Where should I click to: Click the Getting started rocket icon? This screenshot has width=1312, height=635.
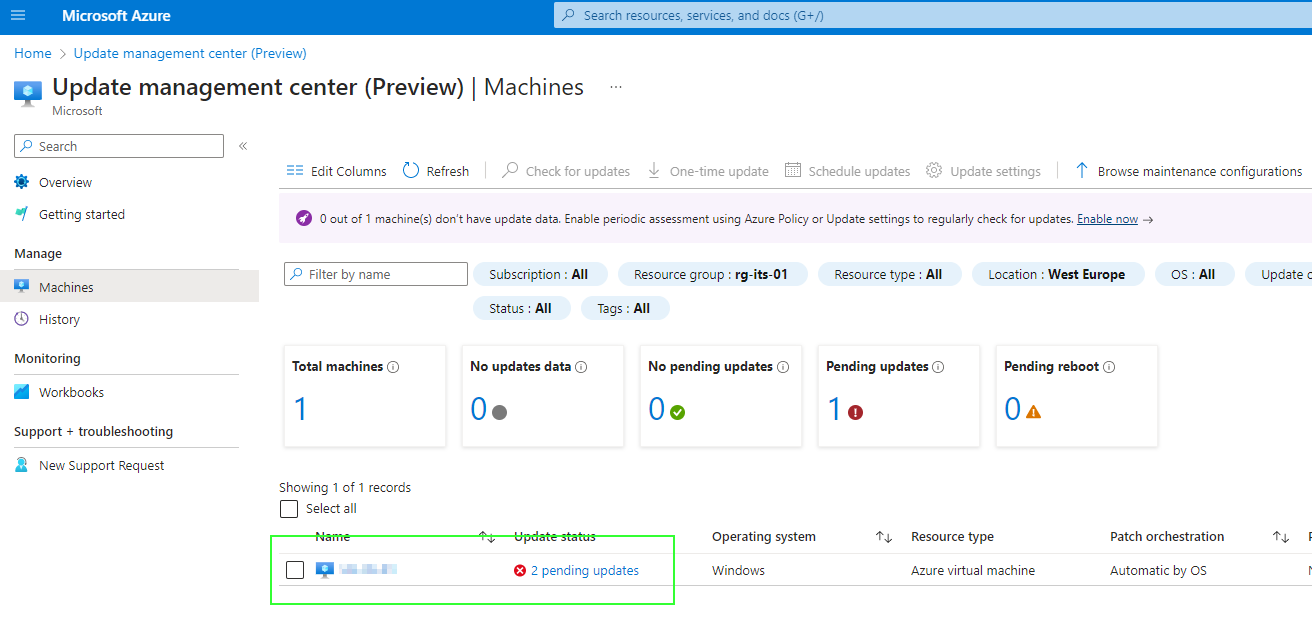click(22, 214)
